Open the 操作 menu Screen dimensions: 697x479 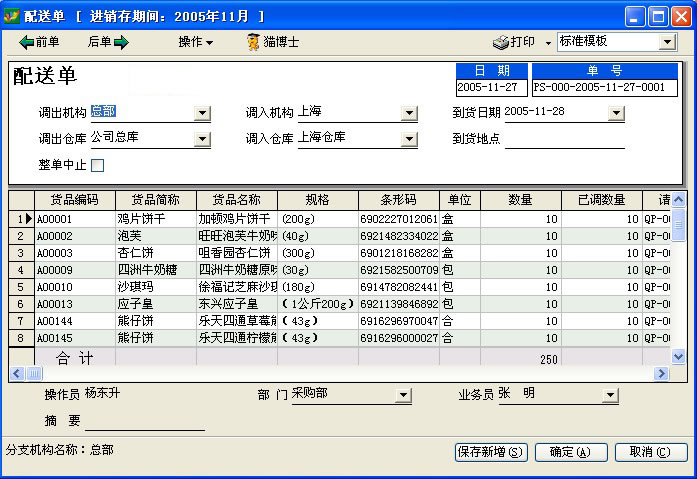[x=196, y=42]
